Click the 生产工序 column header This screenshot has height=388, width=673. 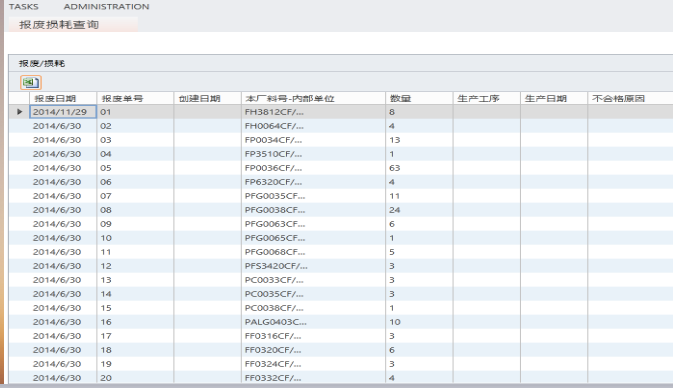click(x=486, y=98)
